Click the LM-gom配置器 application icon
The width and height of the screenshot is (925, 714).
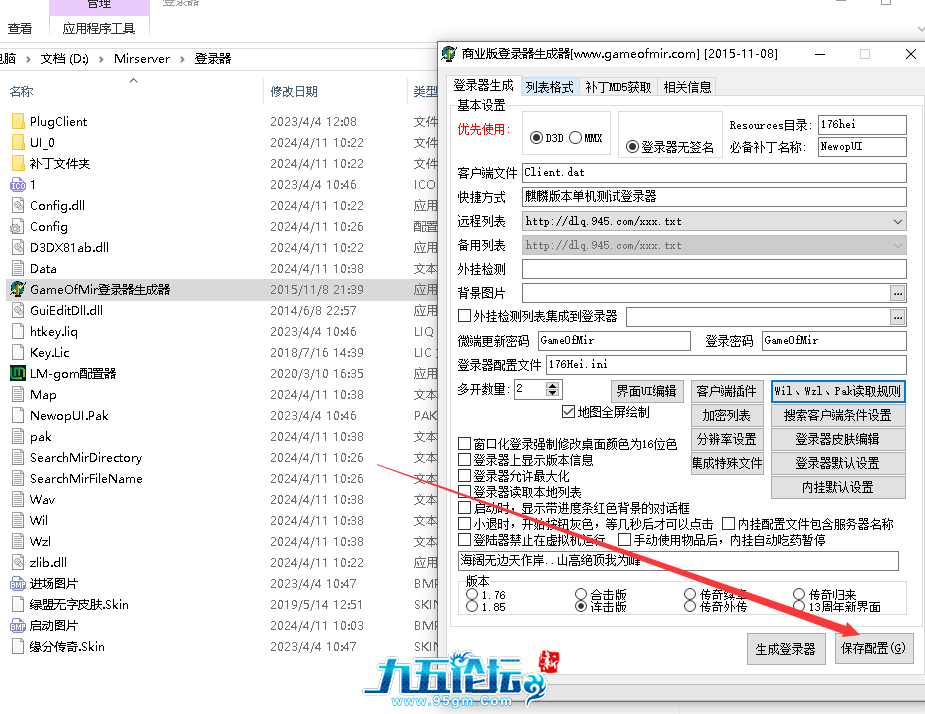pos(18,374)
